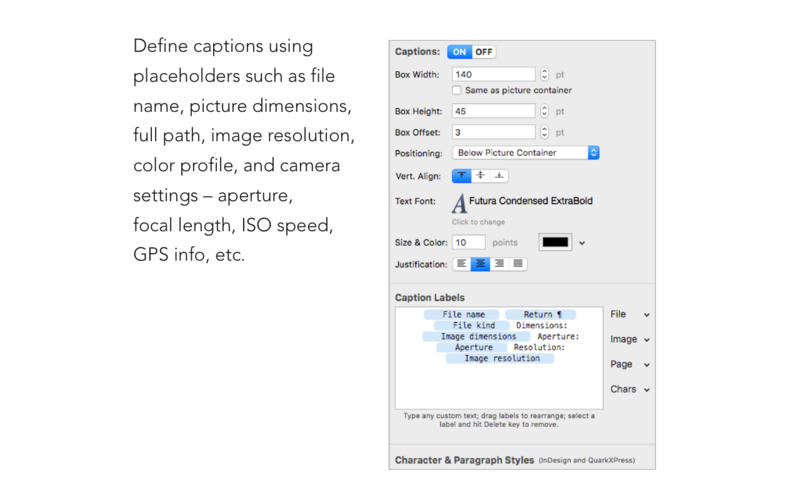Viewport: 800px width, 500px height.
Task: Click the font icon to change font
Action: tap(459, 203)
